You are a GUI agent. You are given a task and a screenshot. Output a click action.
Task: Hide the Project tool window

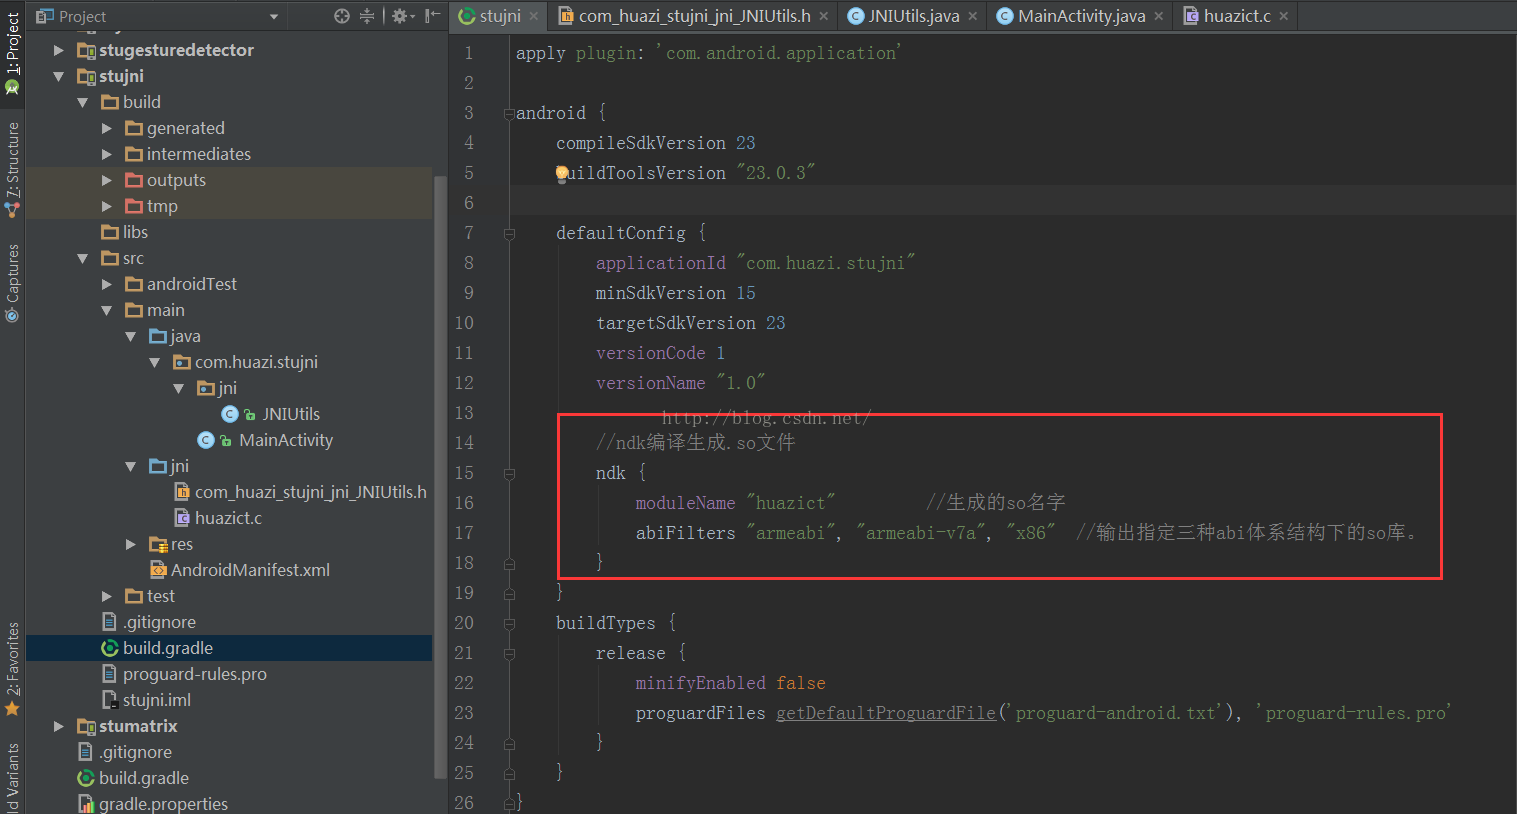432,16
